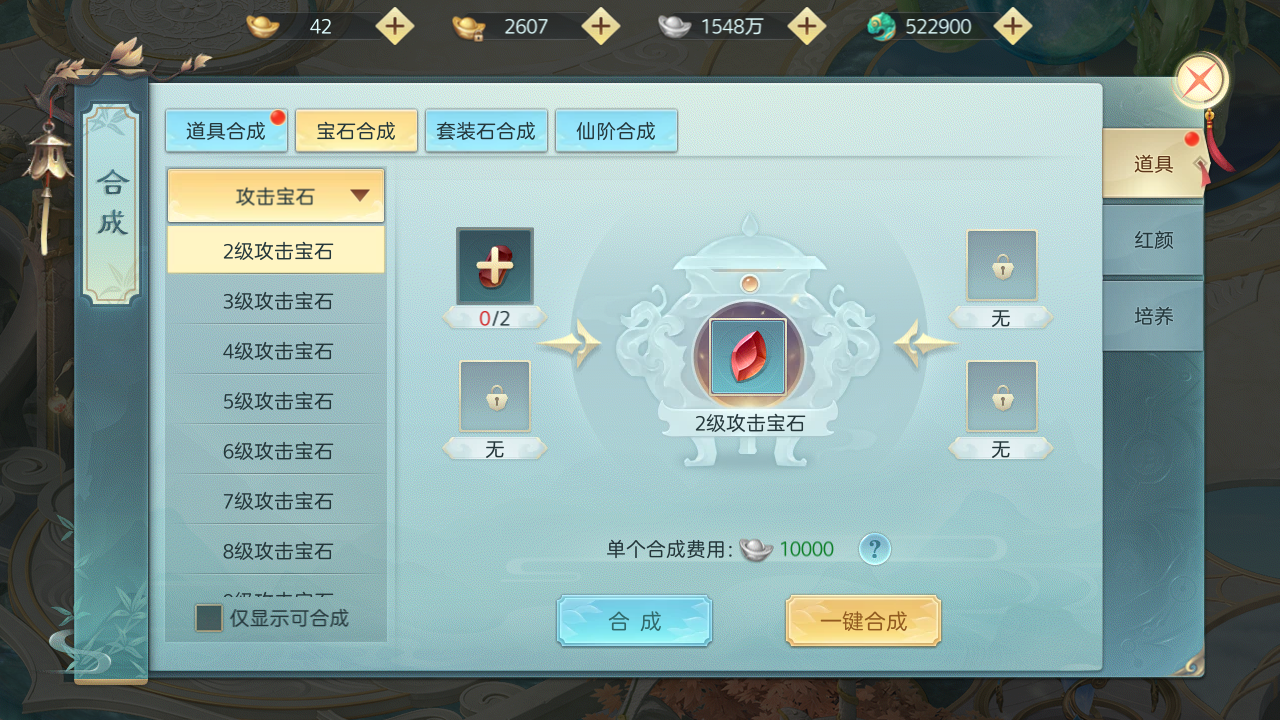The height and width of the screenshot is (720, 1280).
Task: Open help question mark next to cost
Action: click(x=874, y=548)
